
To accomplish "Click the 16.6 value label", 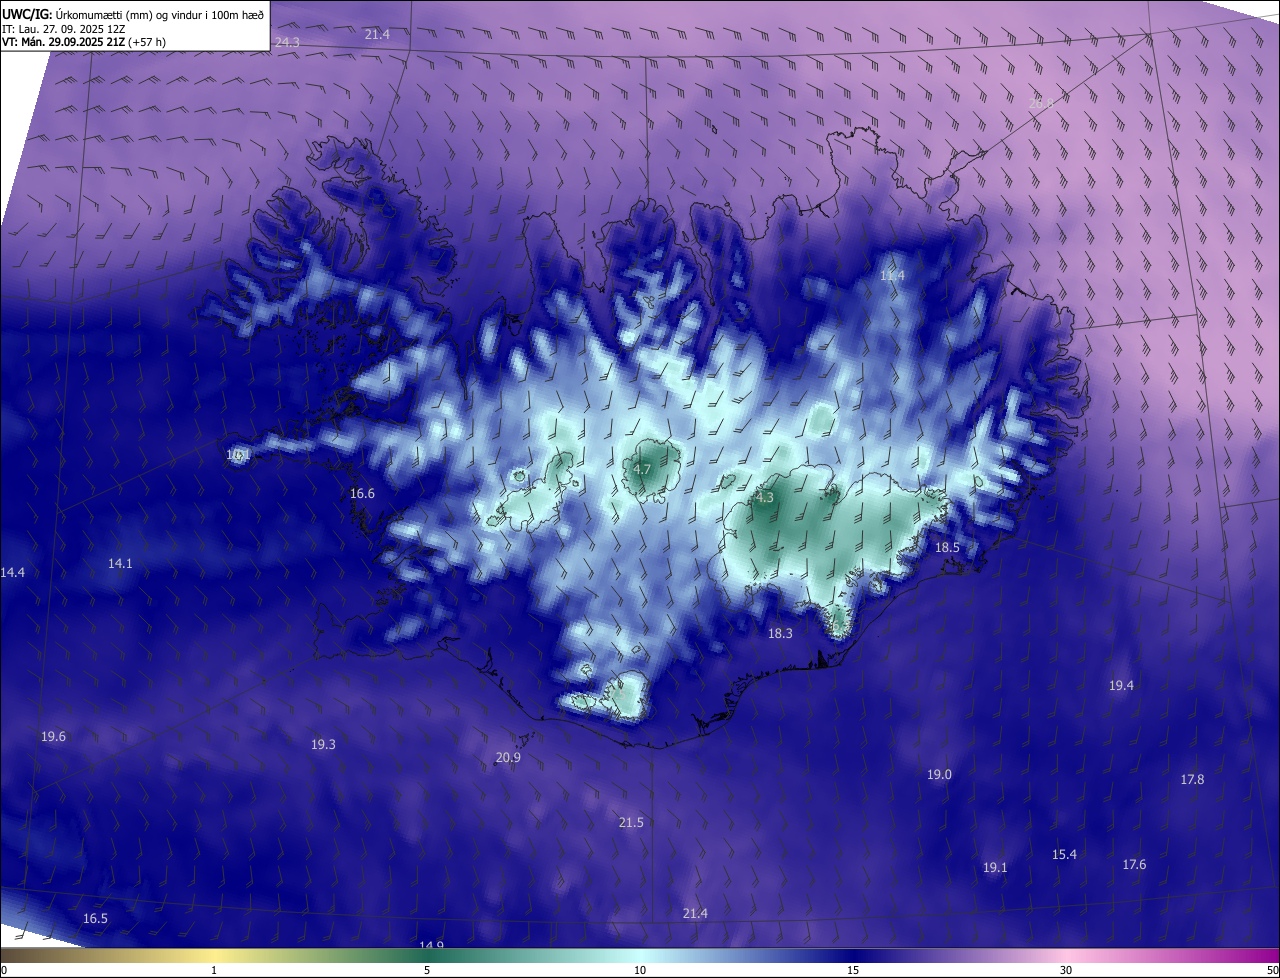I will click(362, 493).
